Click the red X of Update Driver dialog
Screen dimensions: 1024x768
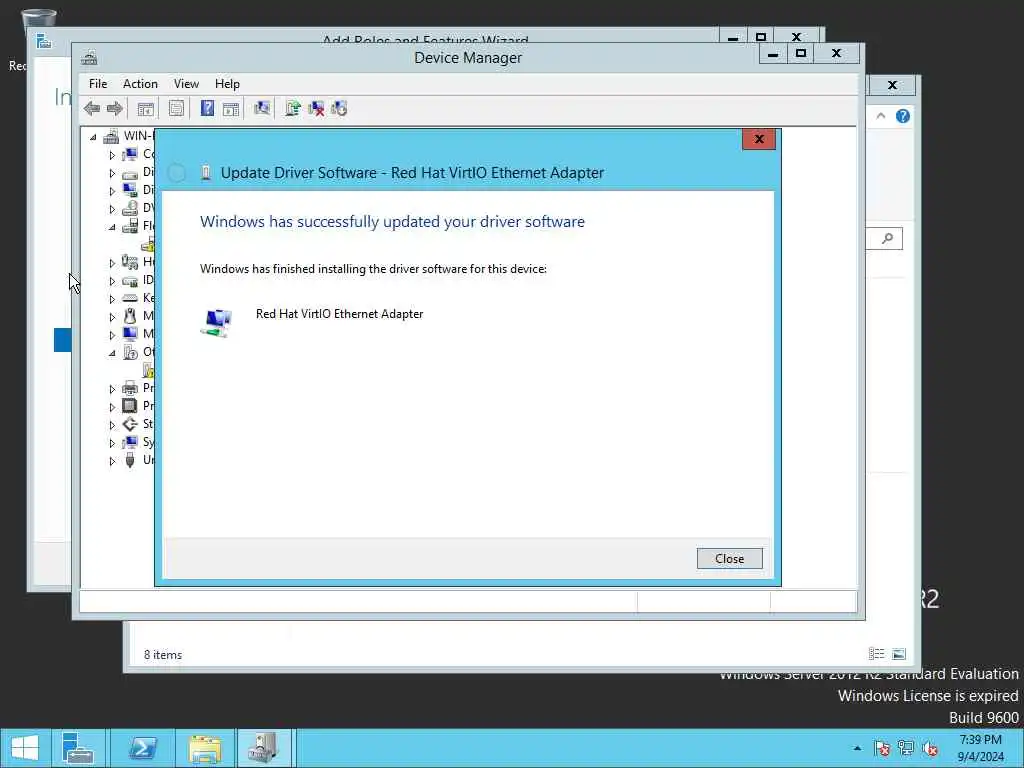pos(759,139)
